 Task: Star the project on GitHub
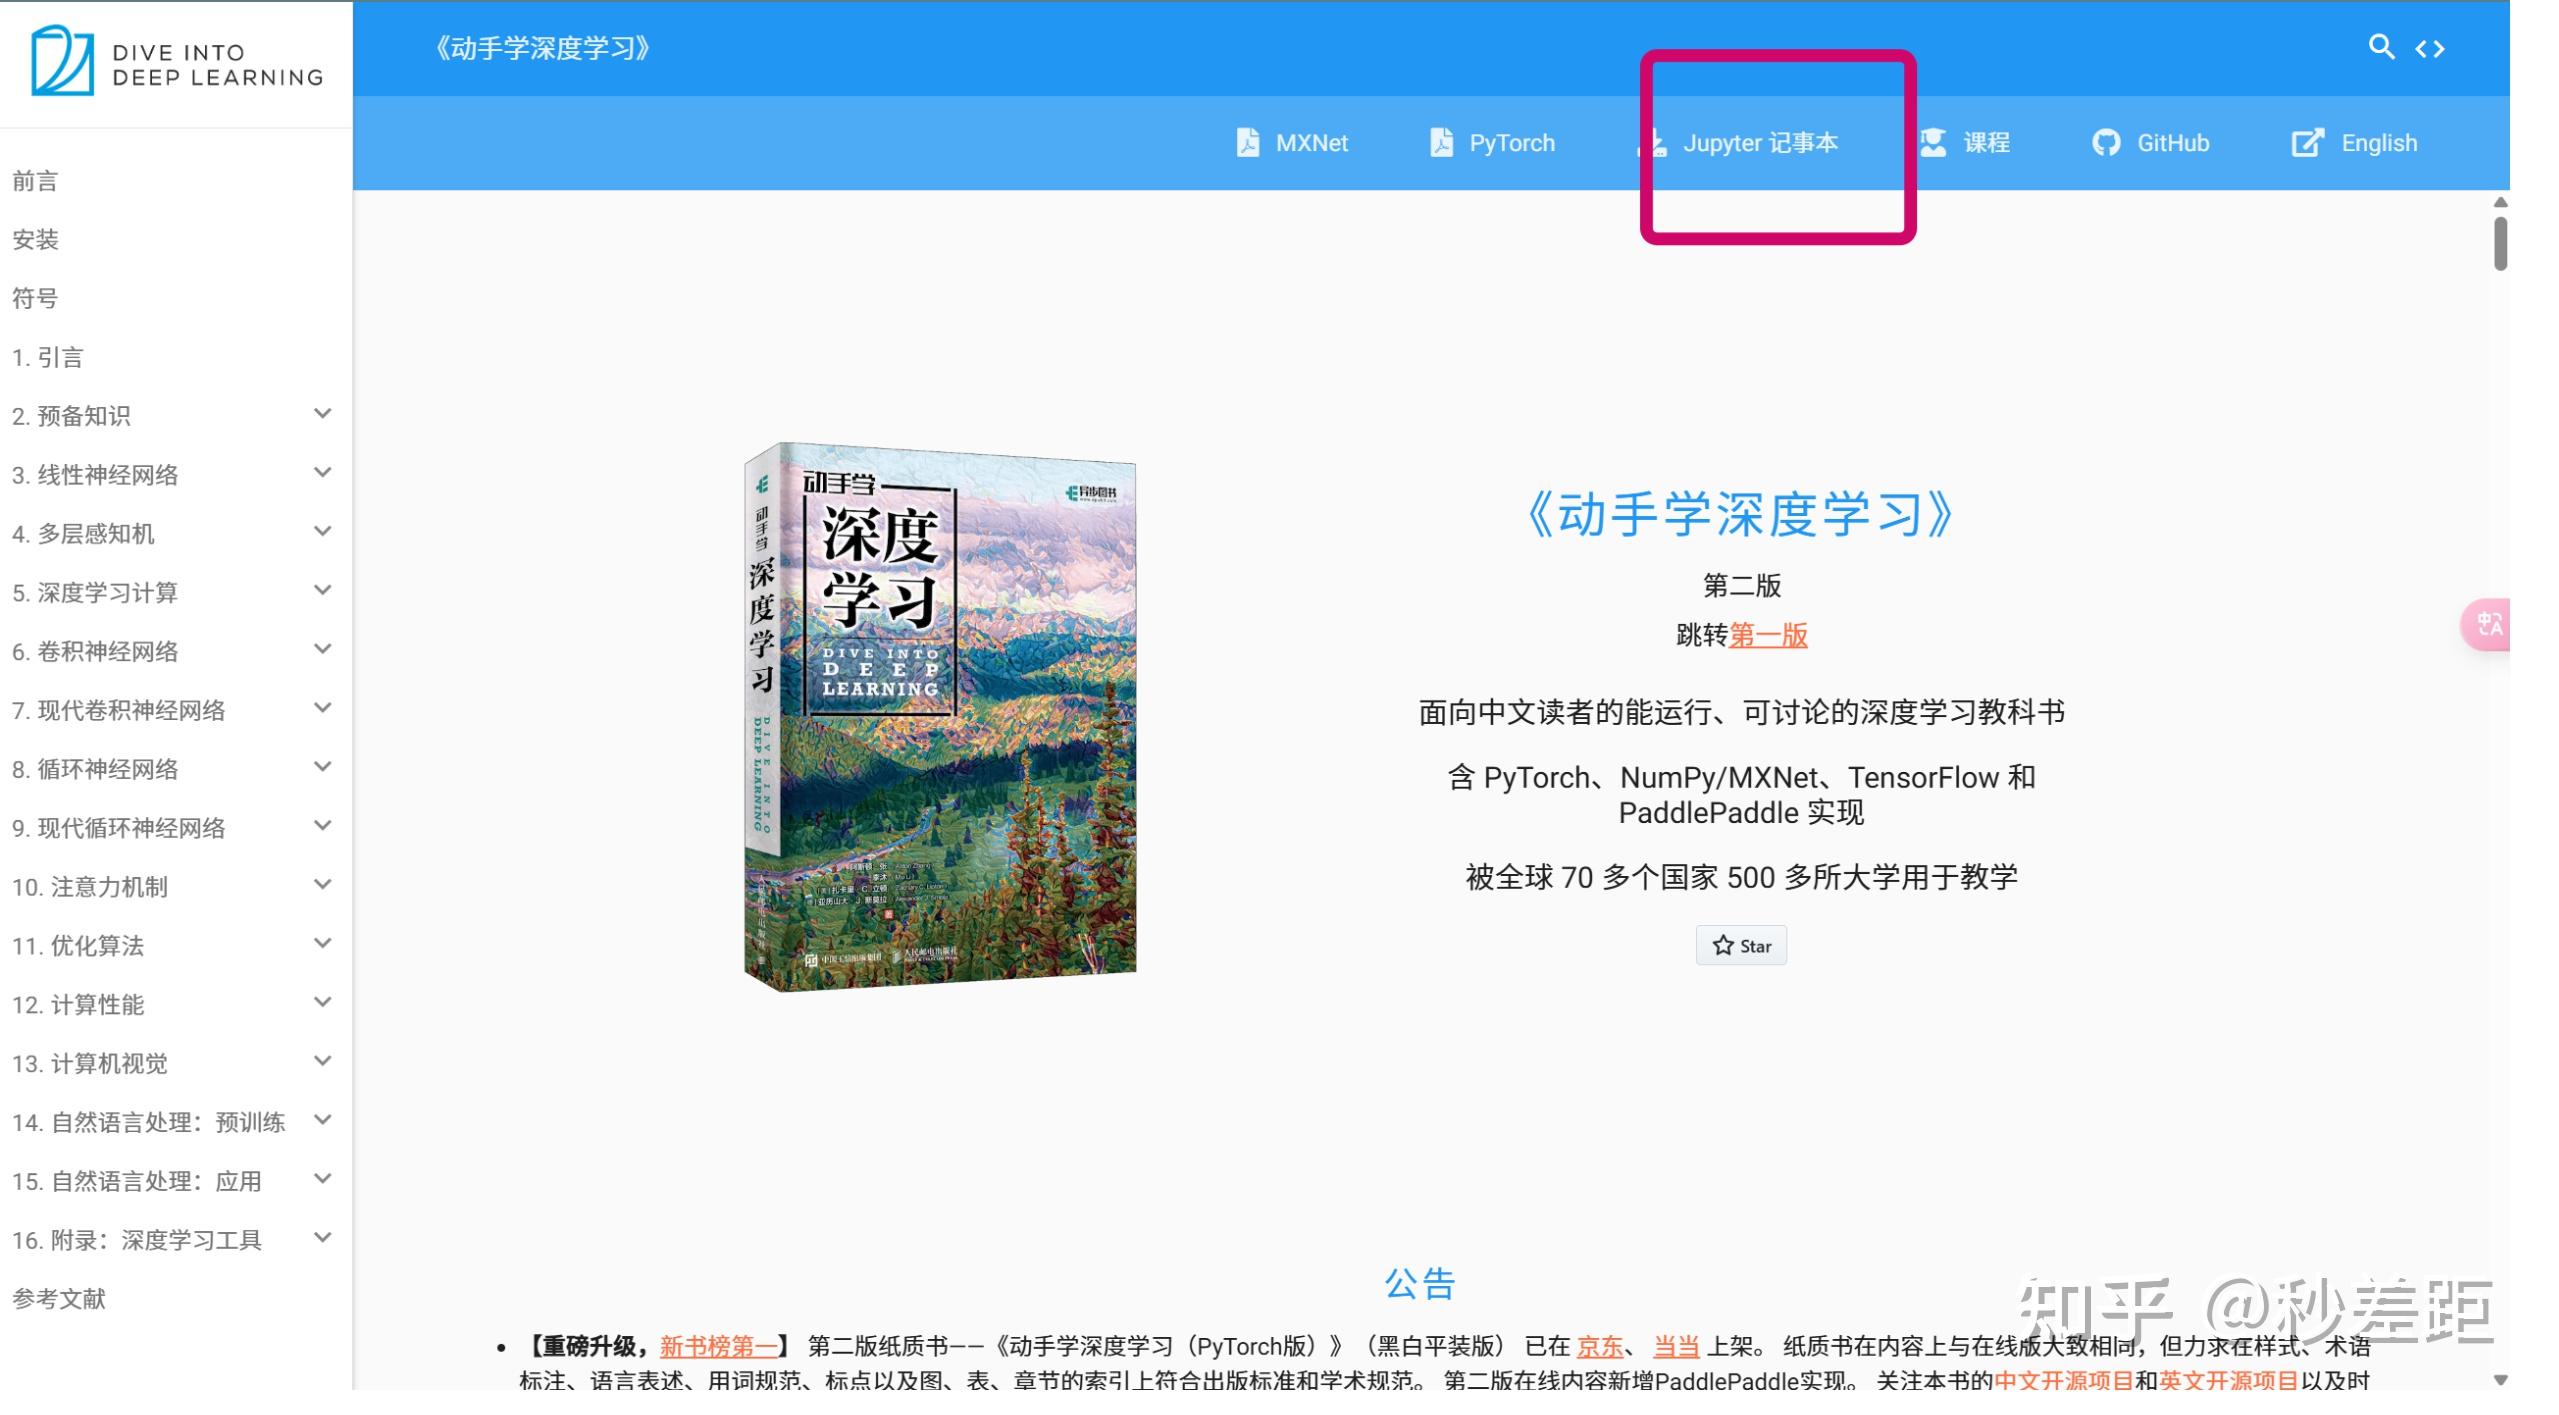tap(1741, 945)
